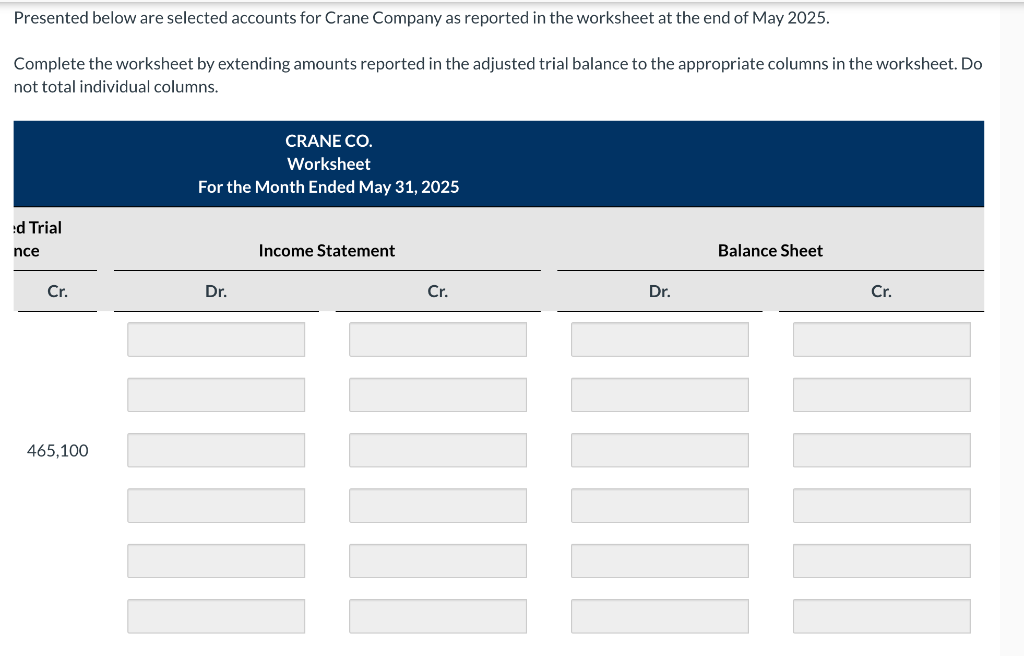Click the first Income Statement Dr. input field
This screenshot has width=1024, height=656.
[216, 339]
